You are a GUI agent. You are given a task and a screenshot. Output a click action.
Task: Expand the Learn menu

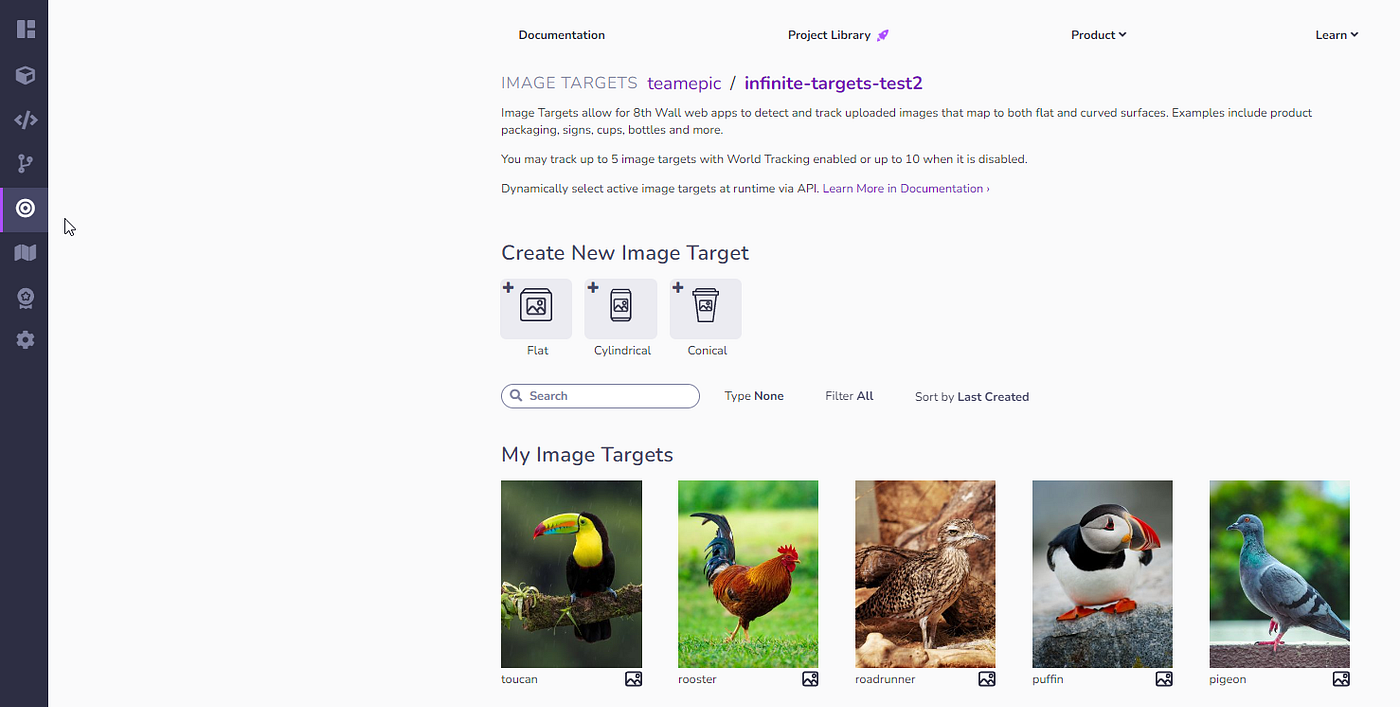[x=1337, y=35]
